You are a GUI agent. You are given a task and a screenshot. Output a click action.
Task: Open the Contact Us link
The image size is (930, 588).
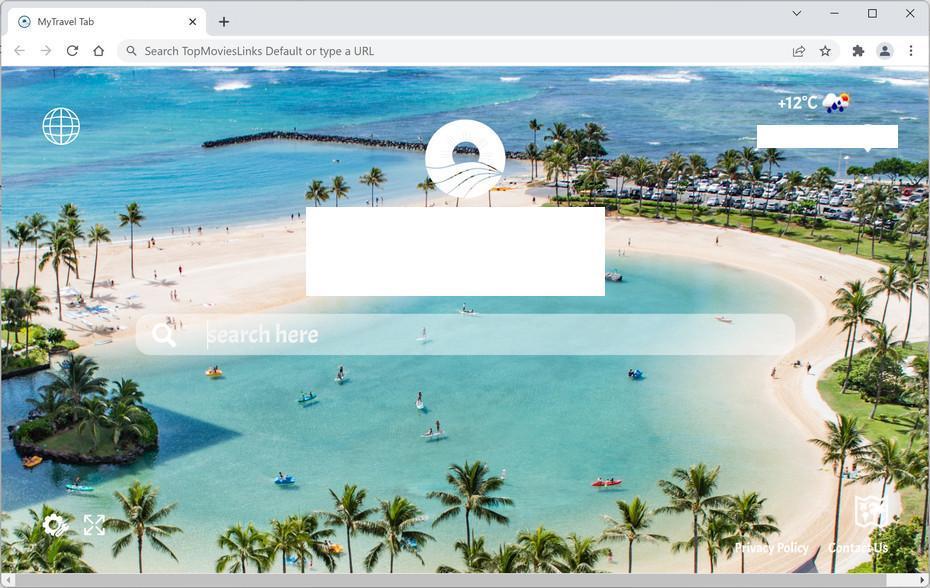click(858, 548)
